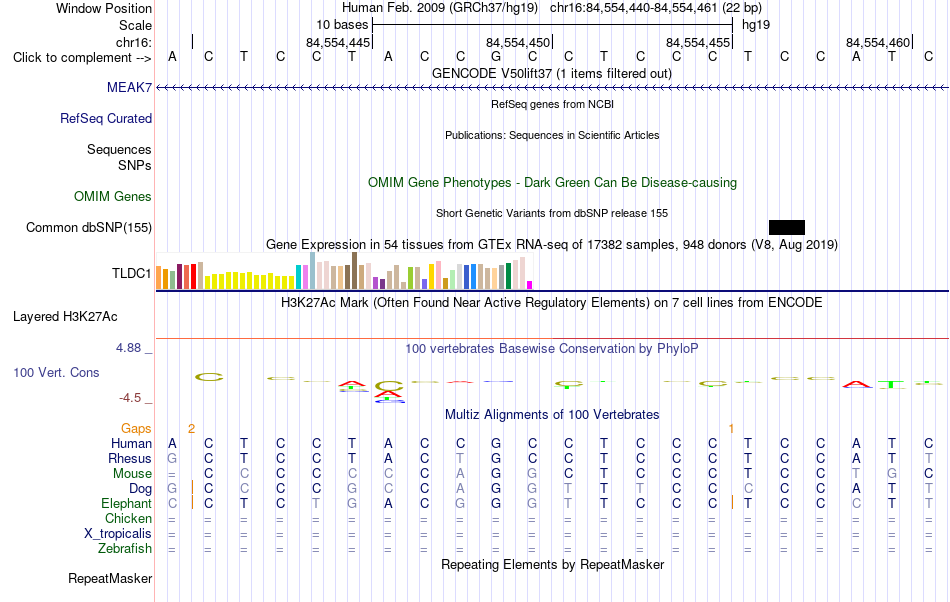Click the PhyloP upper value 4.88

128,348
